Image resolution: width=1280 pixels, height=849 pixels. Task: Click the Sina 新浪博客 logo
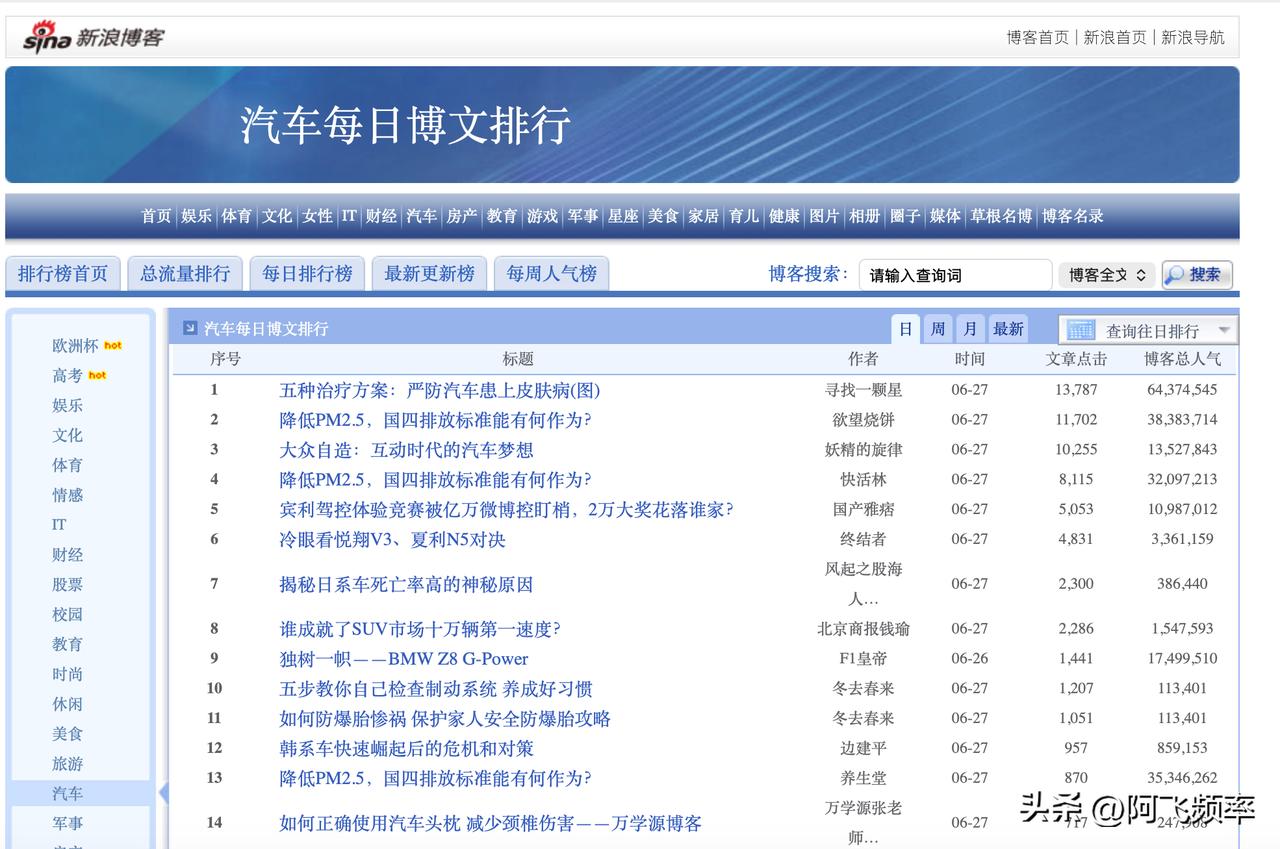pos(93,38)
